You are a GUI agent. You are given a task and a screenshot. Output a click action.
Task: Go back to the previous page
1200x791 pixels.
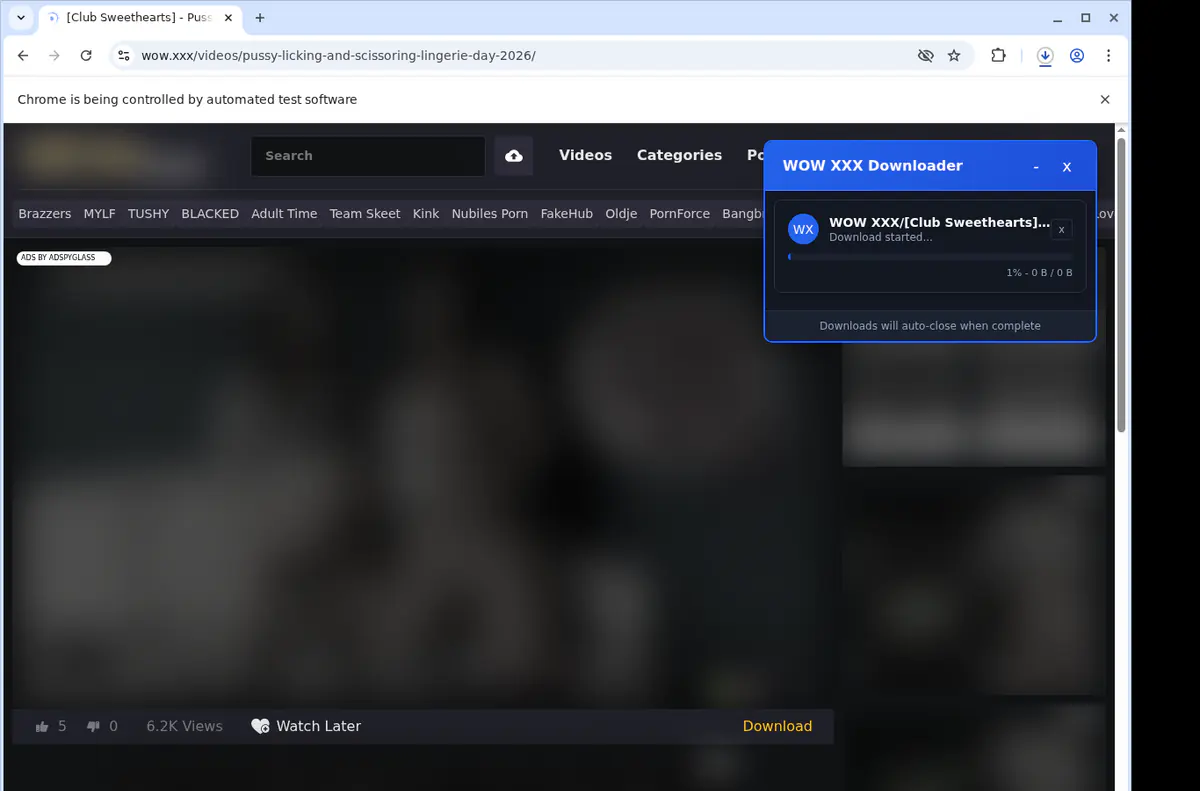(x=23, y=56)
